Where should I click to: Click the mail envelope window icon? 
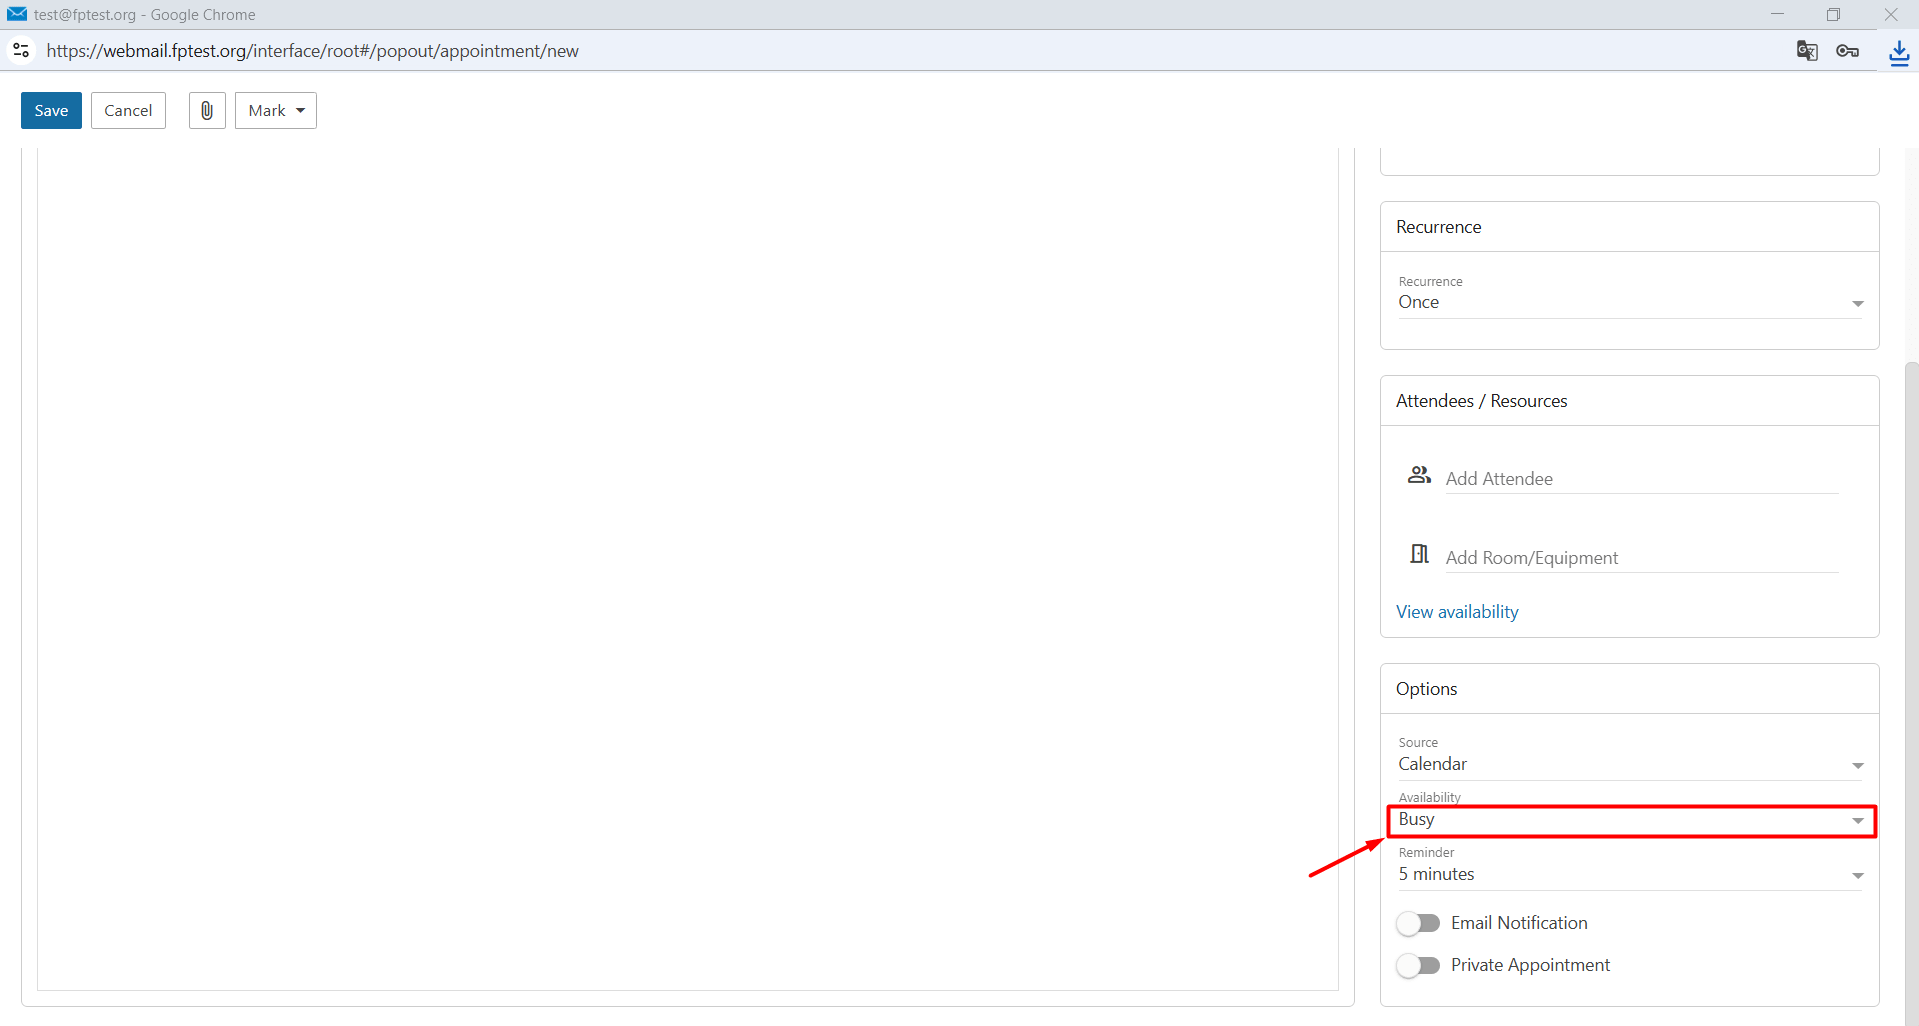click(17, 14)
